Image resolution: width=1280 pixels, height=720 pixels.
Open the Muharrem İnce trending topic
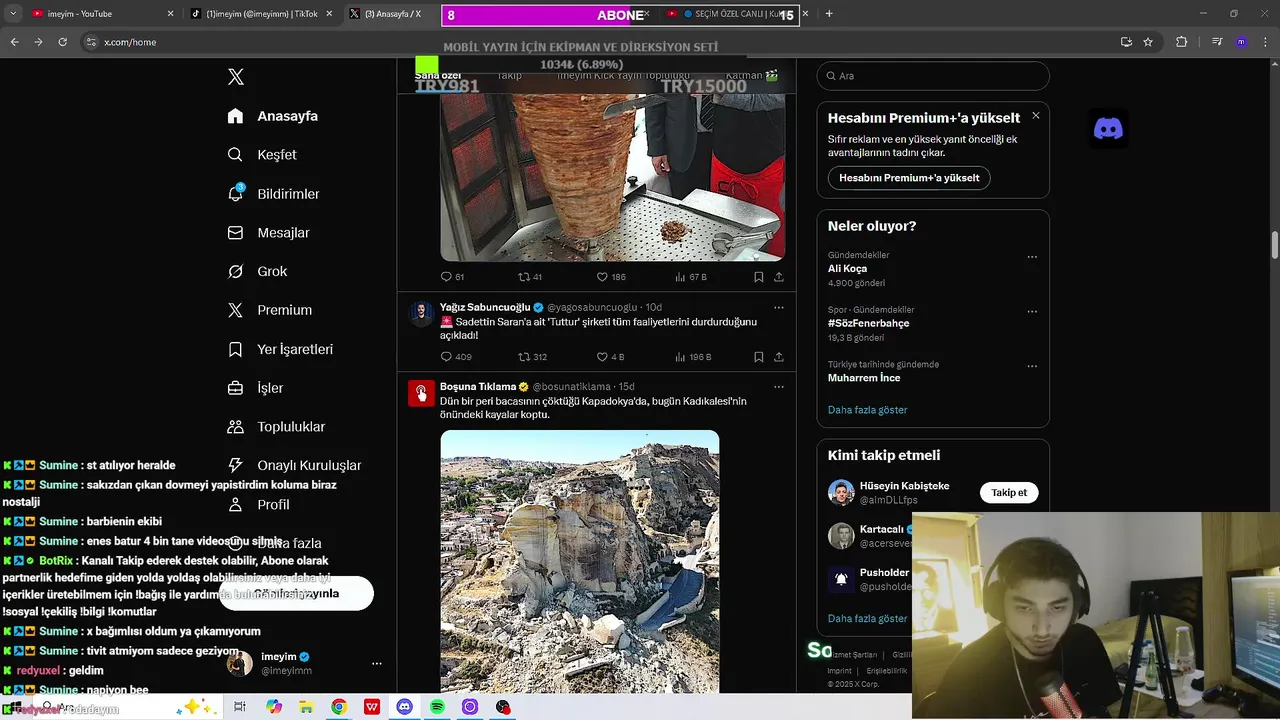pyautogui.click(x=864, y=378)
